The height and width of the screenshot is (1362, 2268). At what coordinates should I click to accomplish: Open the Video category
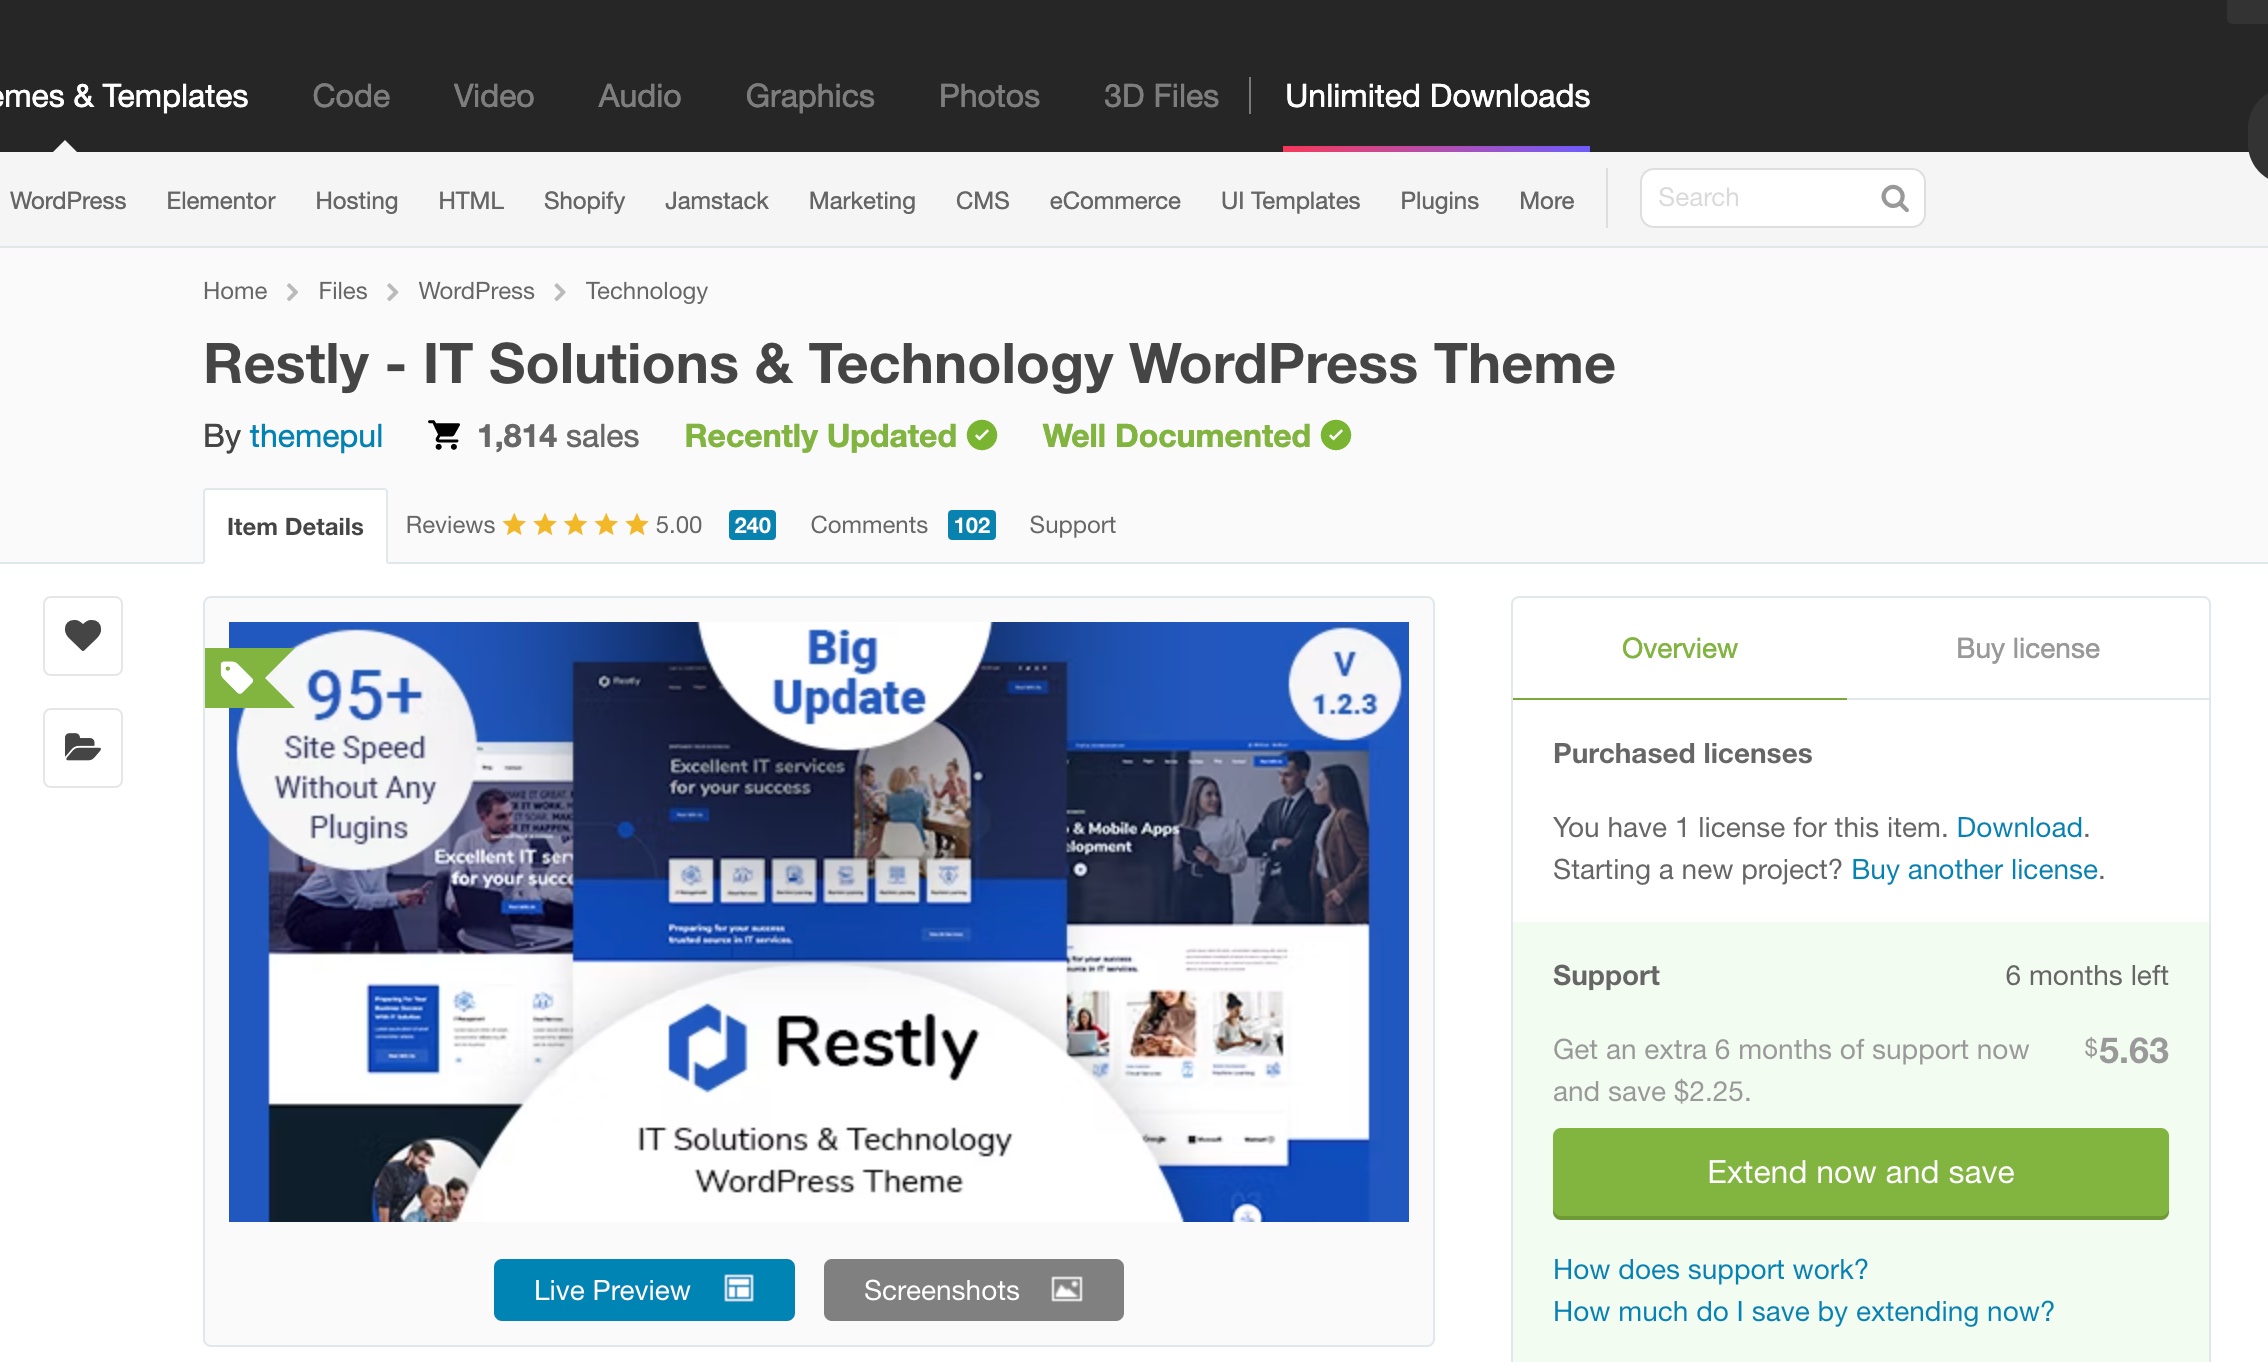(x=494, y=96)
